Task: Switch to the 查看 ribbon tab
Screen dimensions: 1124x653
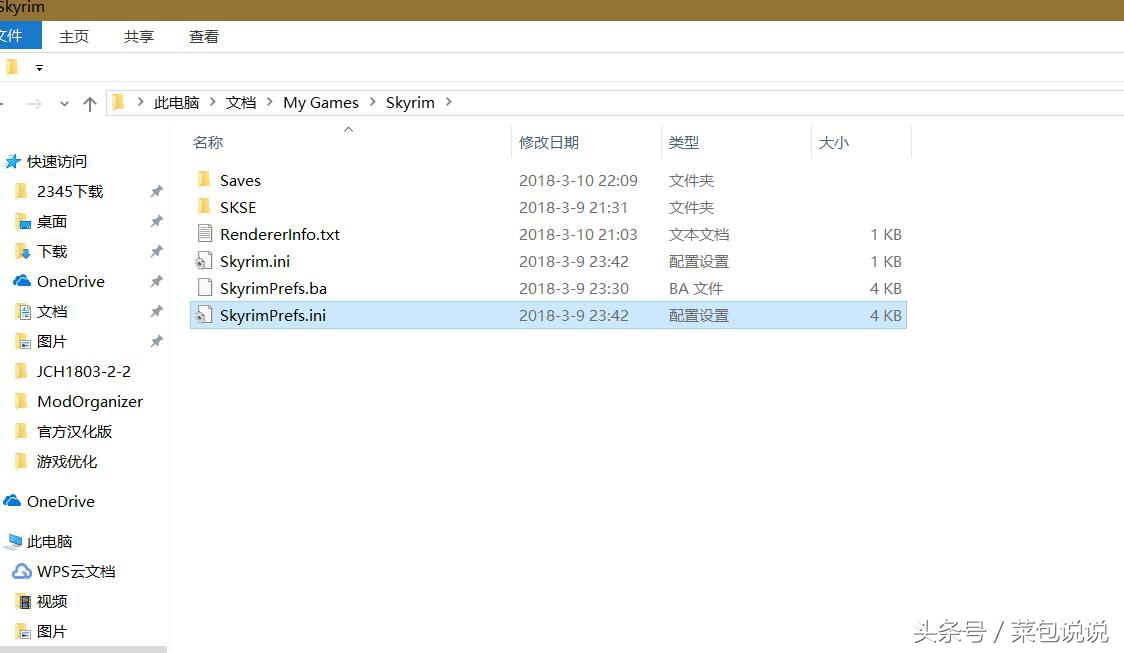Action: (x=204, y=36)
